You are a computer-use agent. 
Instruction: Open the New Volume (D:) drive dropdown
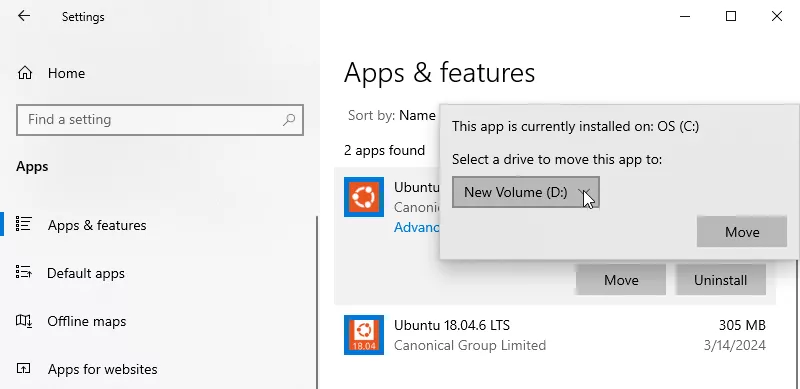click(x=526, y=192)
